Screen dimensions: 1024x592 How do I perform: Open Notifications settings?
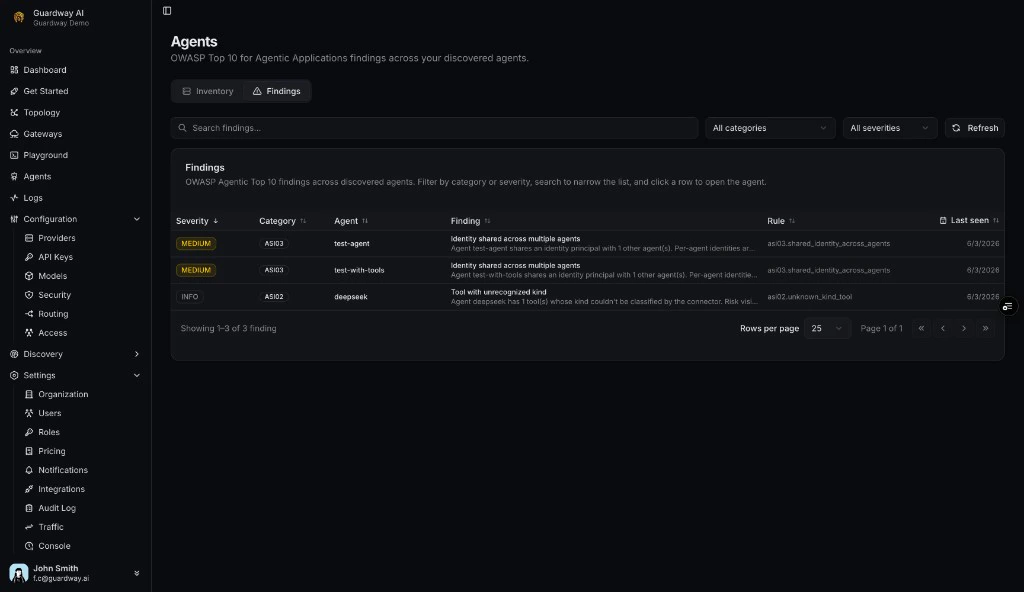tap(57, 470)
